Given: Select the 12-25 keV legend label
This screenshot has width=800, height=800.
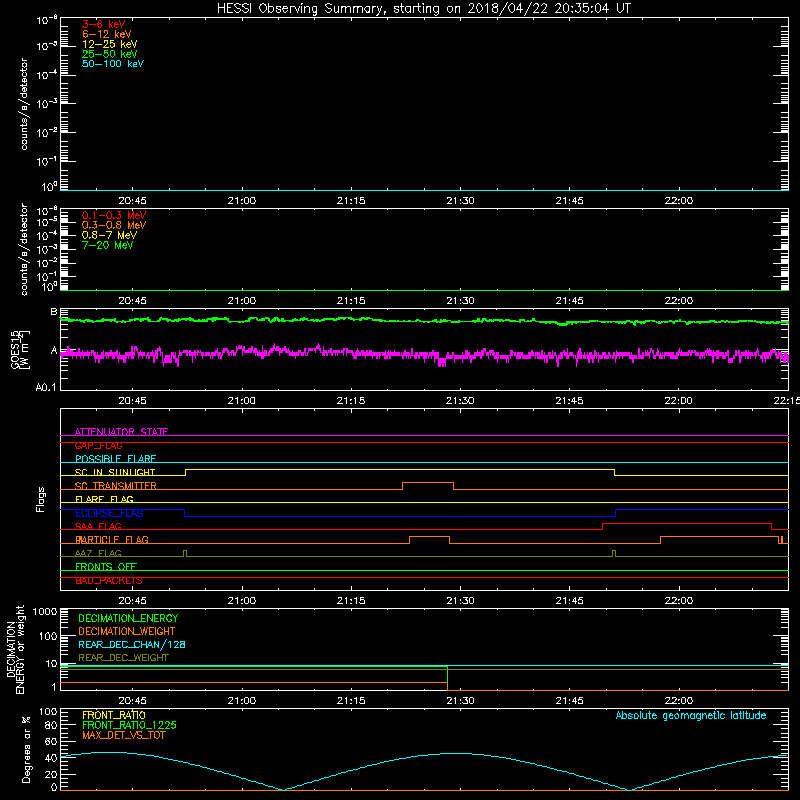Looking at the screenshot, I should (110, 44).
